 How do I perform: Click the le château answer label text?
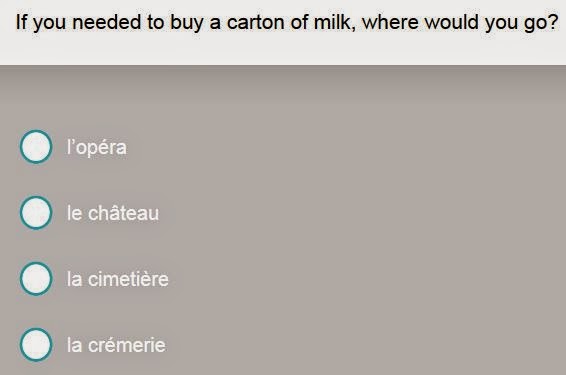[x=113, y=213]
